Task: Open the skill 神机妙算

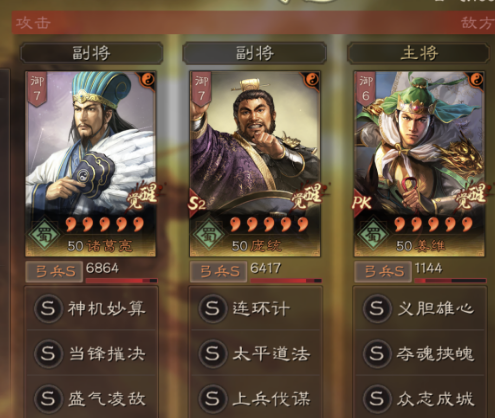Action: pyautogui.click(x=91, y=308)
